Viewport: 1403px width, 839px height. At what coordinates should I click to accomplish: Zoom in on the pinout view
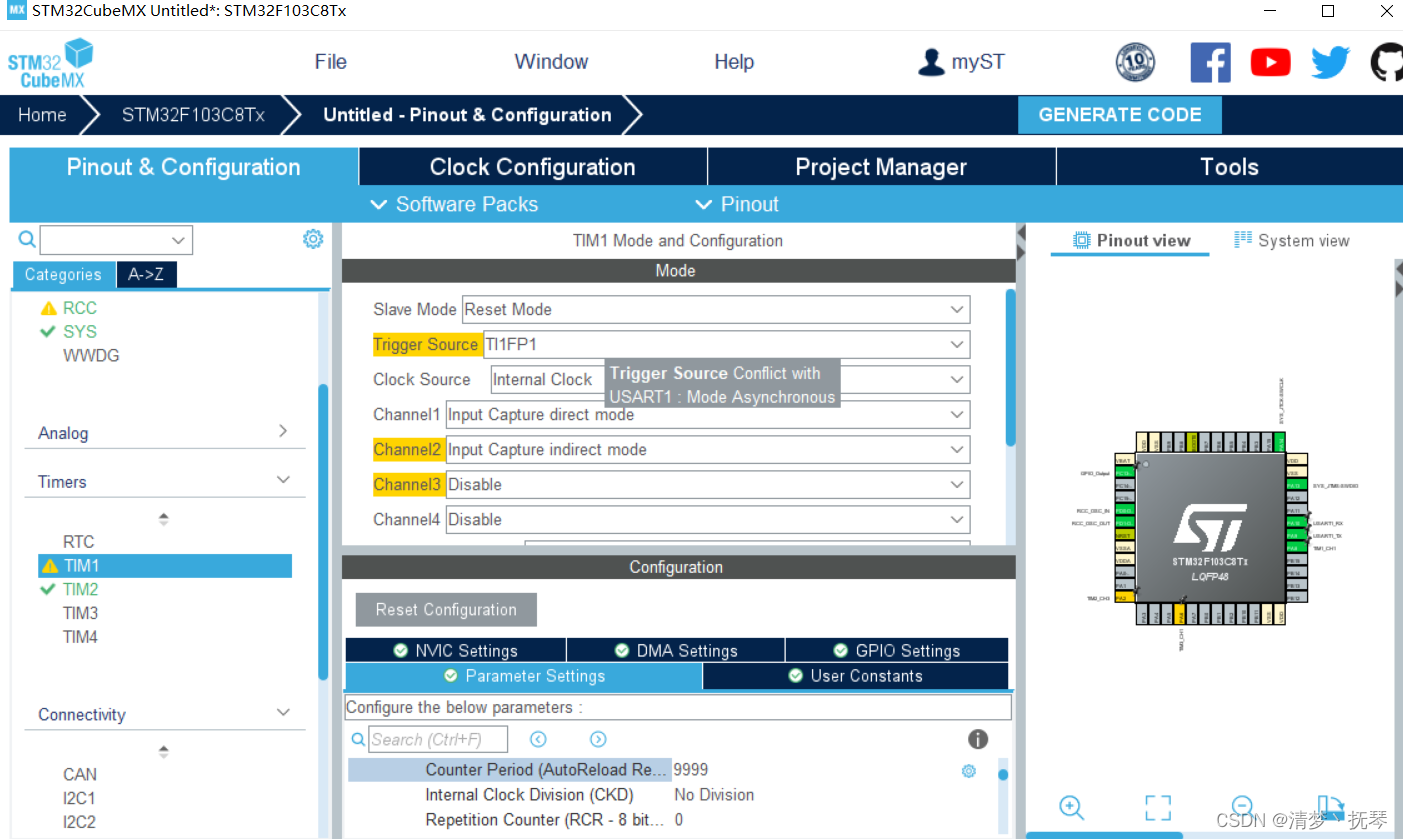(x=1071, y=808)
